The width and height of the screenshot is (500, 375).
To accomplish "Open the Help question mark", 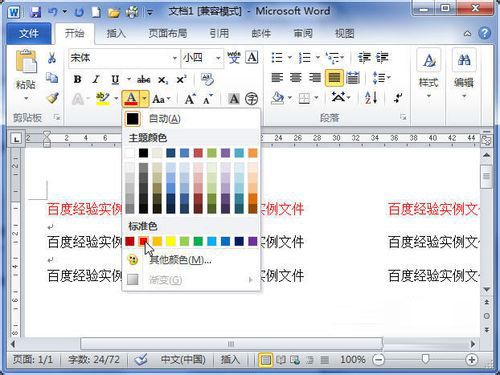I will [x=485, y=33].
